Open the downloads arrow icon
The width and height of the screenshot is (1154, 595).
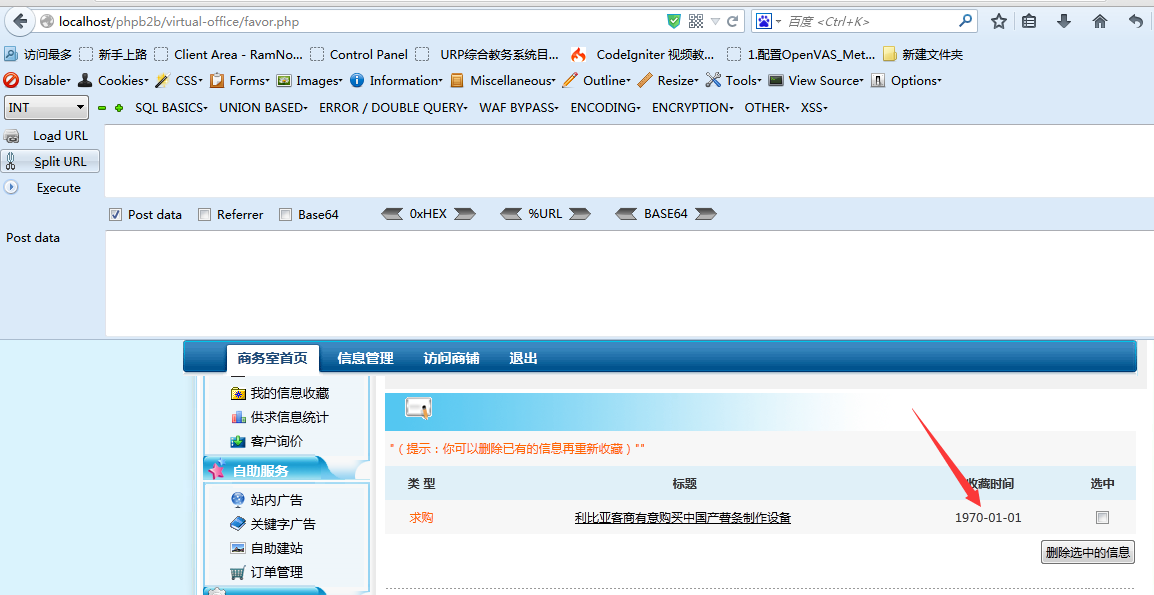[1064, 21]
